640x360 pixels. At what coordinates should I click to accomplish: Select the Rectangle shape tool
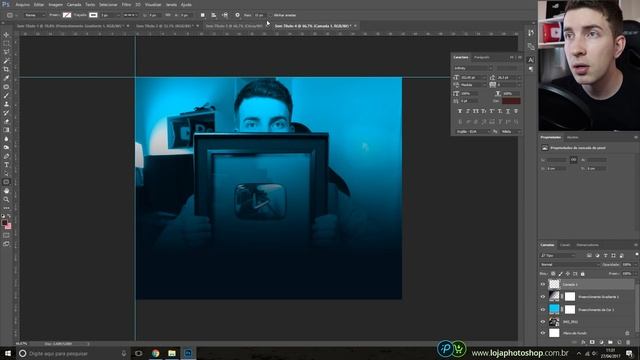(6, 182)
